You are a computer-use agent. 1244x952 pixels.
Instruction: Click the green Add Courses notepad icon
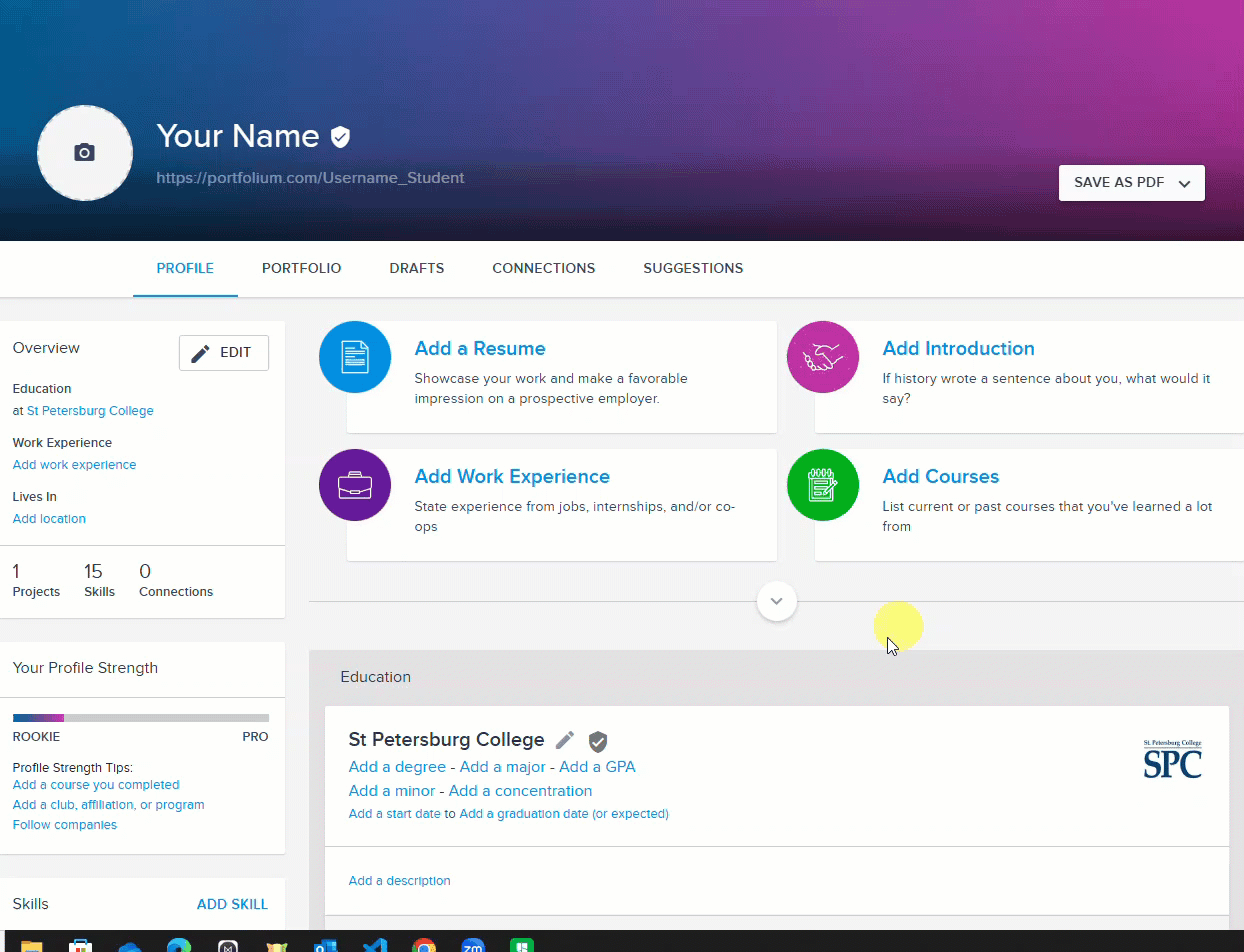[822, 485]
